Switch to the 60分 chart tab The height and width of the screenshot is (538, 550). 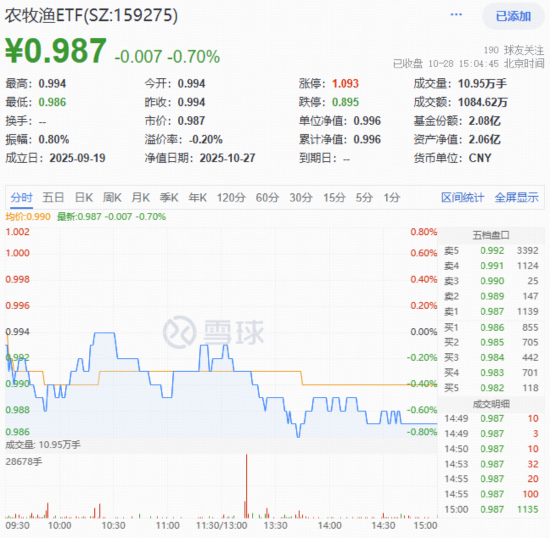(x=267, y=197)
